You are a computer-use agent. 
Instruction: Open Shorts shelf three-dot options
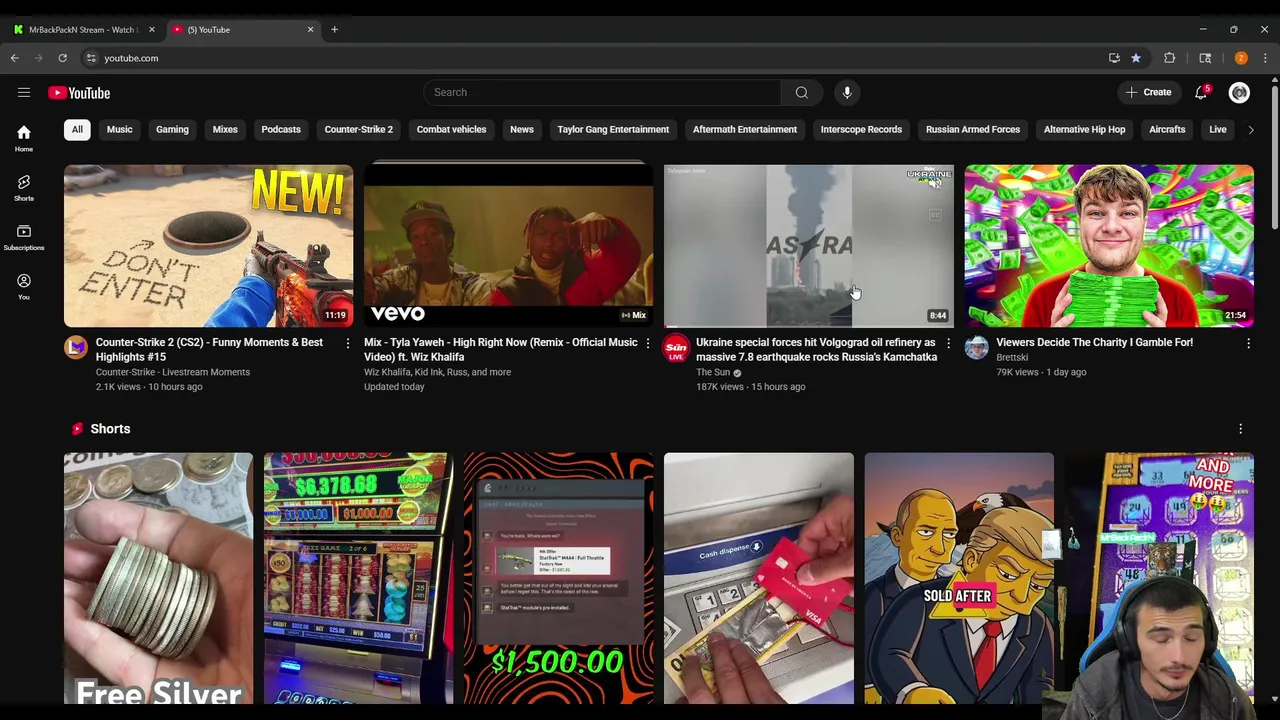1241,429
